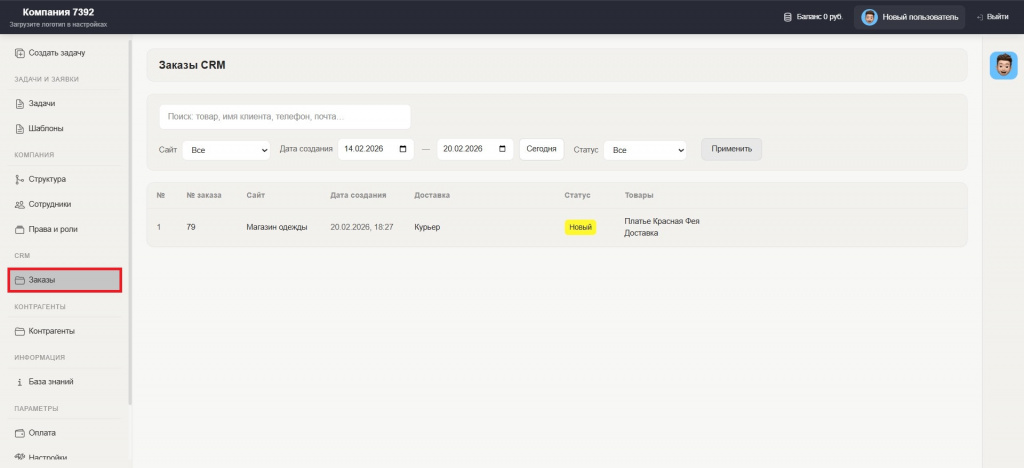The height and width of the screenshot is (468, 1024).
Task: Click the Сегодня date button
Action: click(541, 149)
